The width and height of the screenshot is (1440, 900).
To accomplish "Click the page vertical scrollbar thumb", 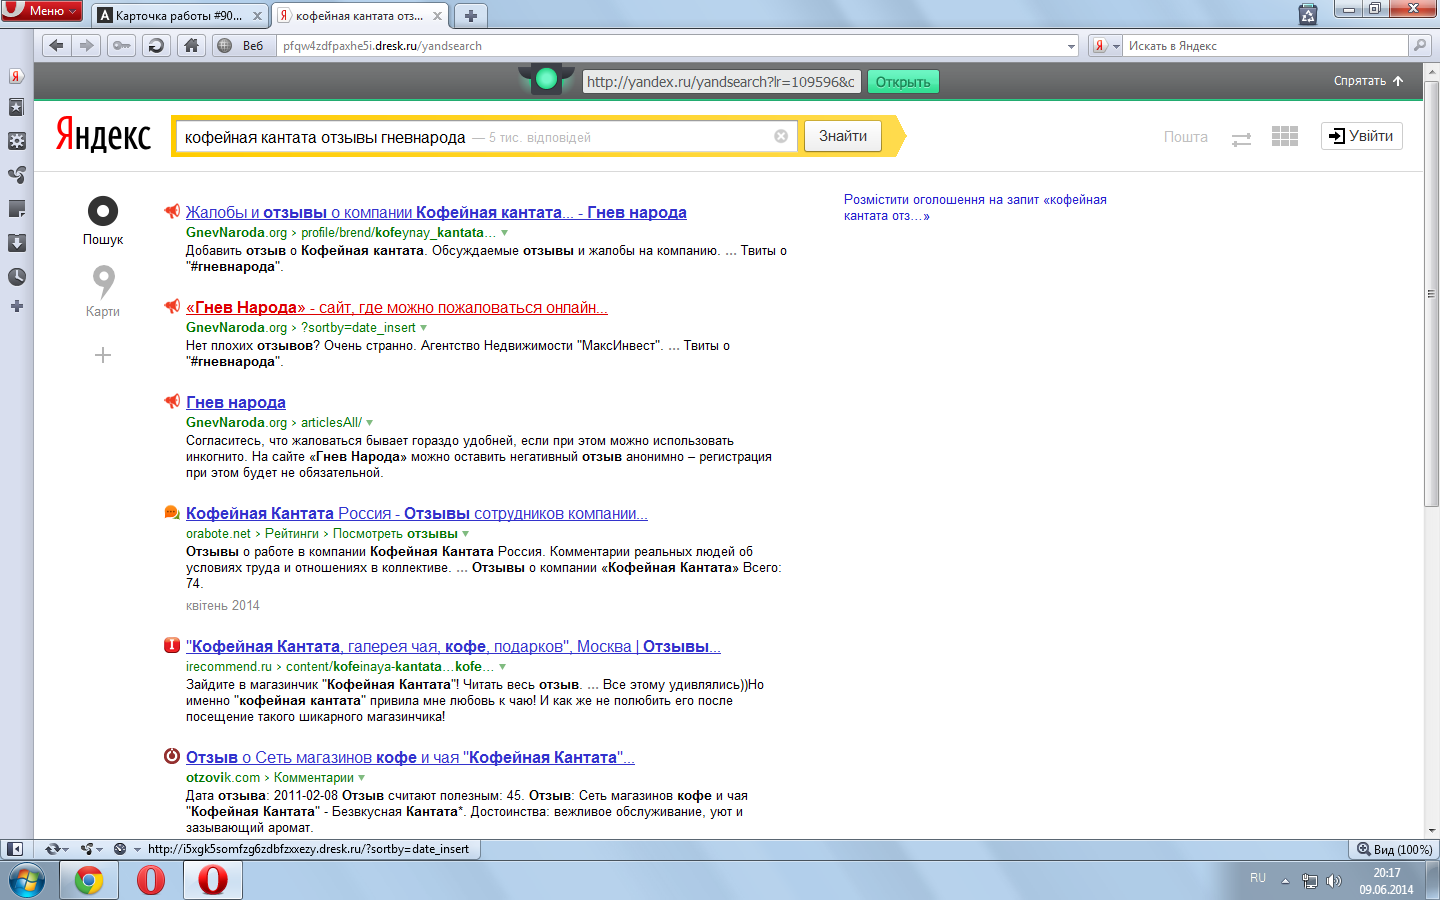I will point(1431,294).
